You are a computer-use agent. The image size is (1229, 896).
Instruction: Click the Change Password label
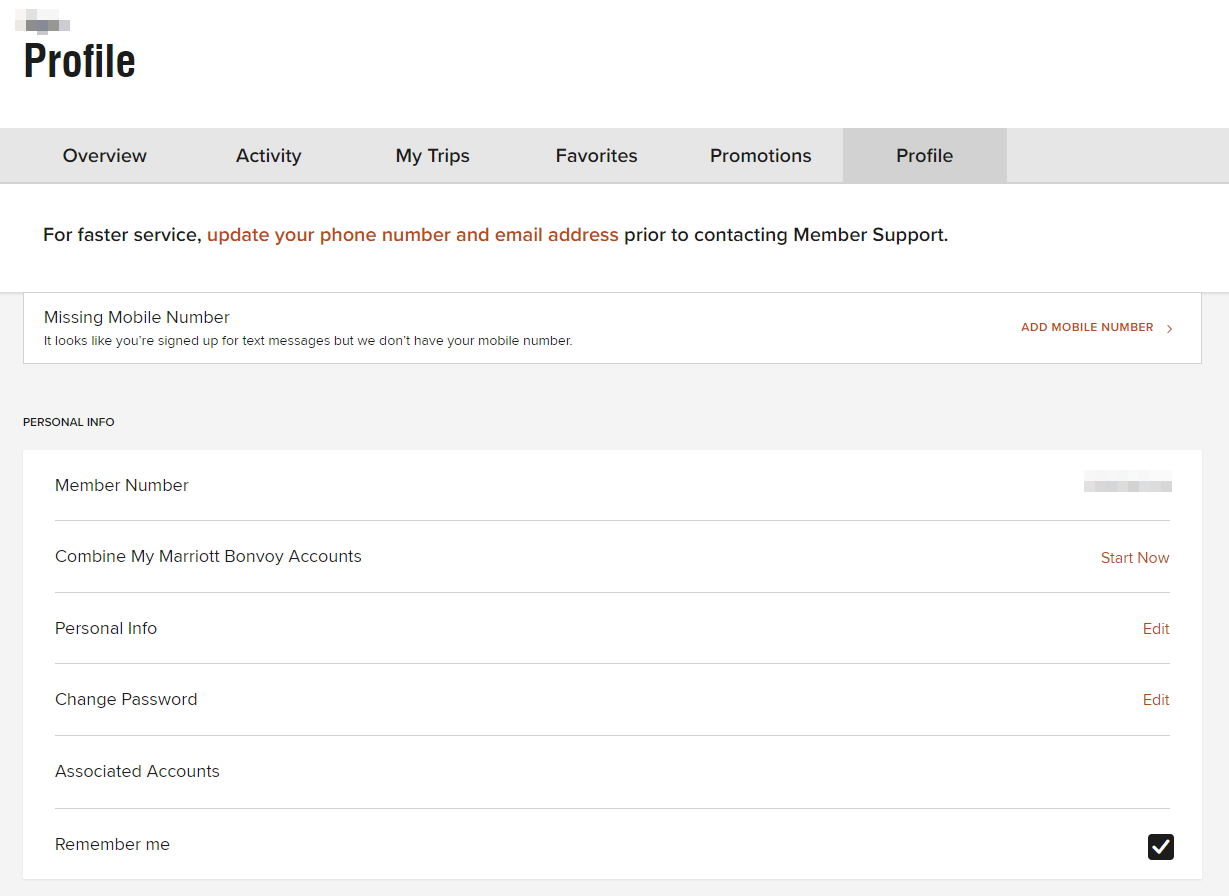point(126,700)
